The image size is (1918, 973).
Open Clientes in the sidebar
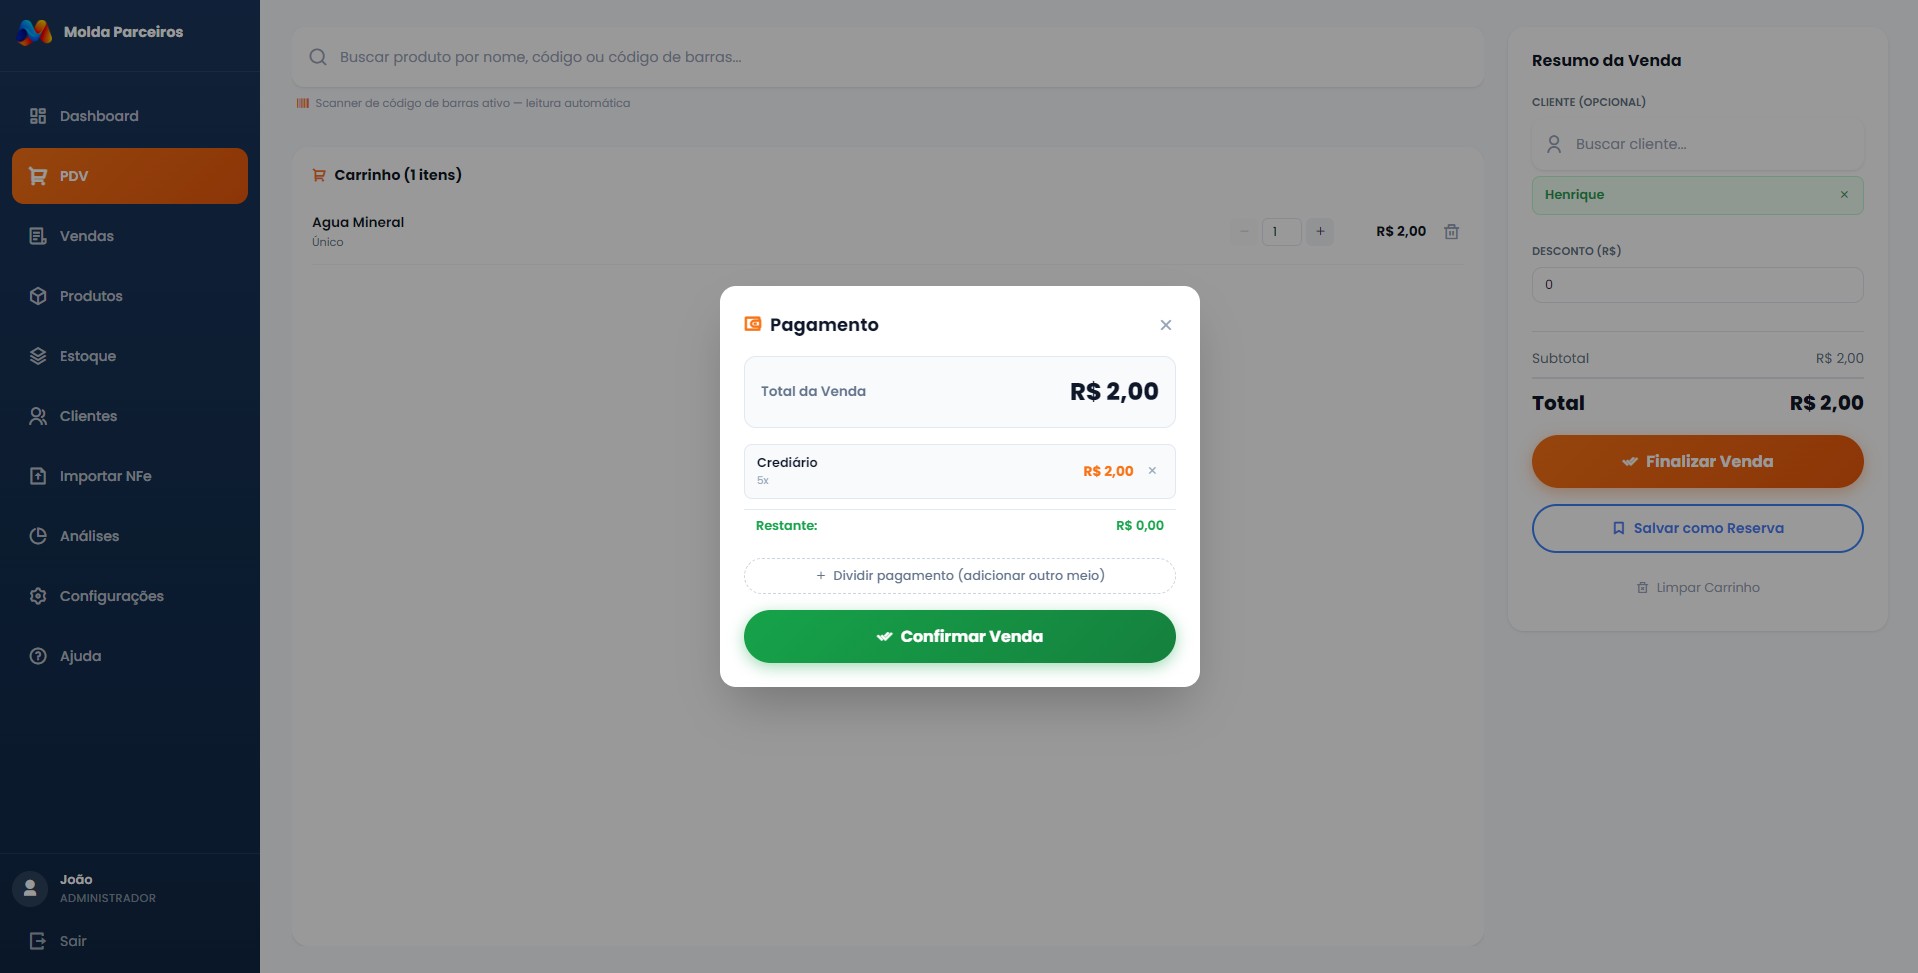coord(88,416)
